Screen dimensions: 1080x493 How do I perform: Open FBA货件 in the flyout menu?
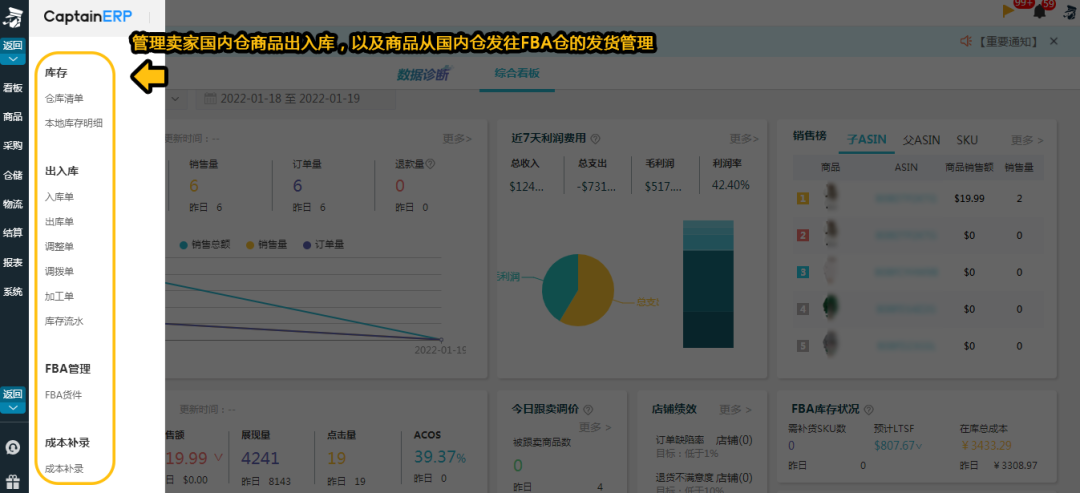[63, 395]
